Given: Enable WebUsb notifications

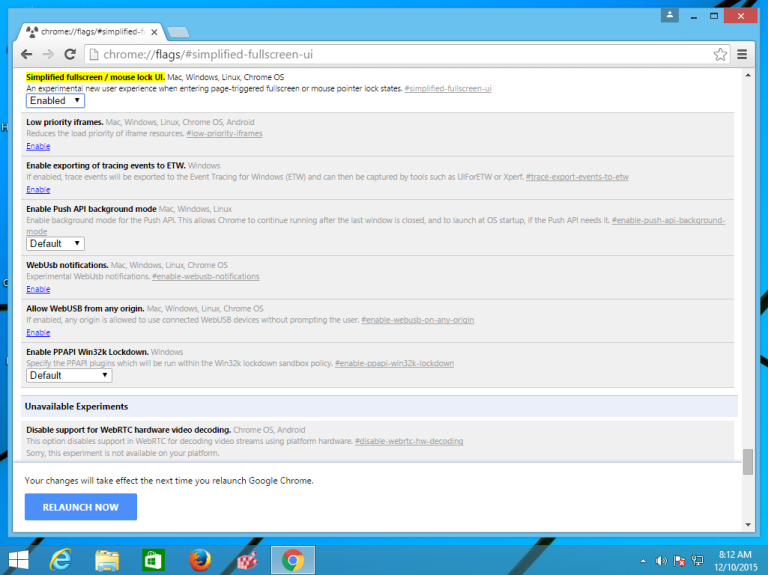Looking at the screenshot, I should point(38,289).
